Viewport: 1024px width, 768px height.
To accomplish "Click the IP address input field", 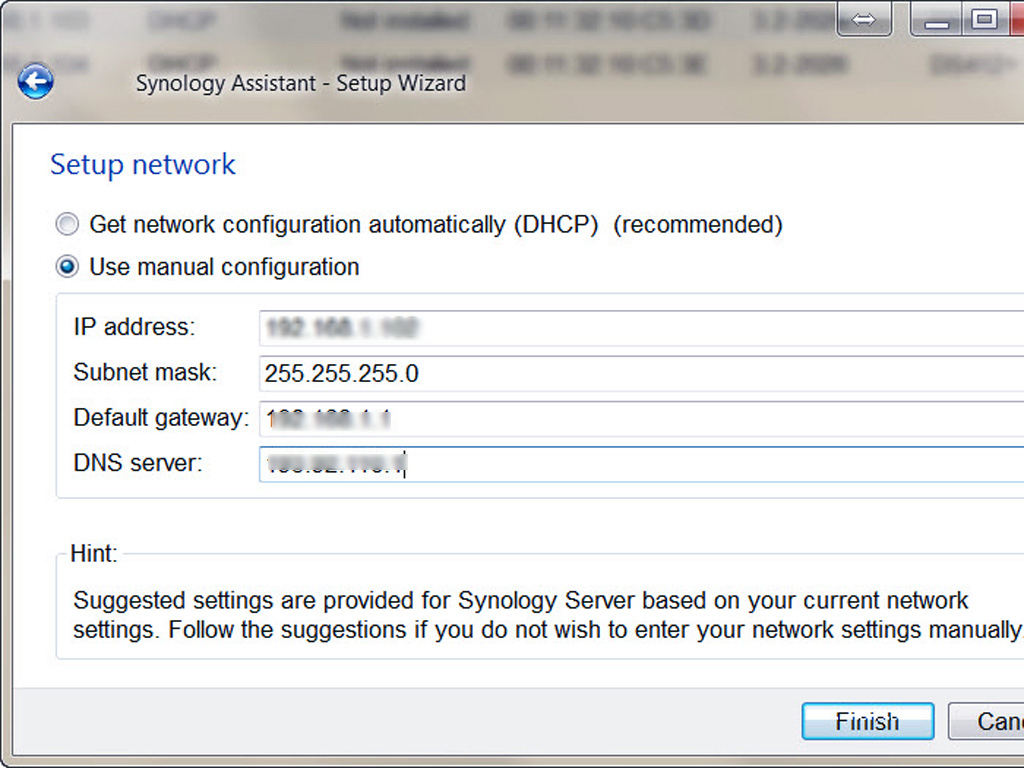I will coord(641,328).
